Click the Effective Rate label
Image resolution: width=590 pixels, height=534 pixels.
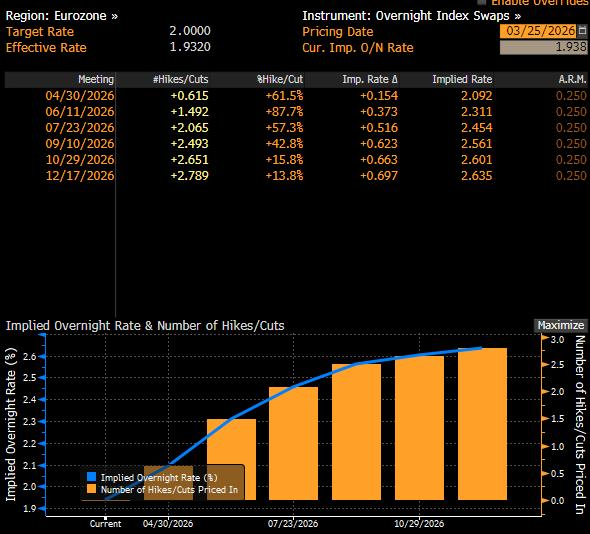click(x=46, y=48)
